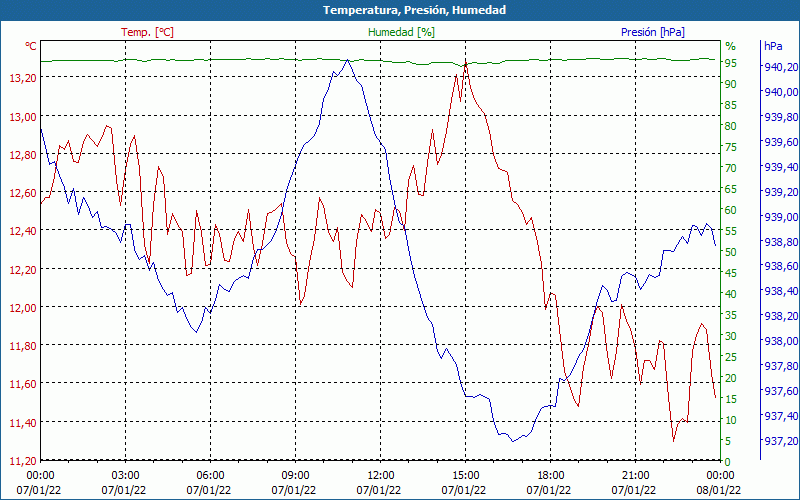The height and width of the screenshot is (500, 800).
Task: Click the red temperature curve's highest peak
Action: pos(465,63)
